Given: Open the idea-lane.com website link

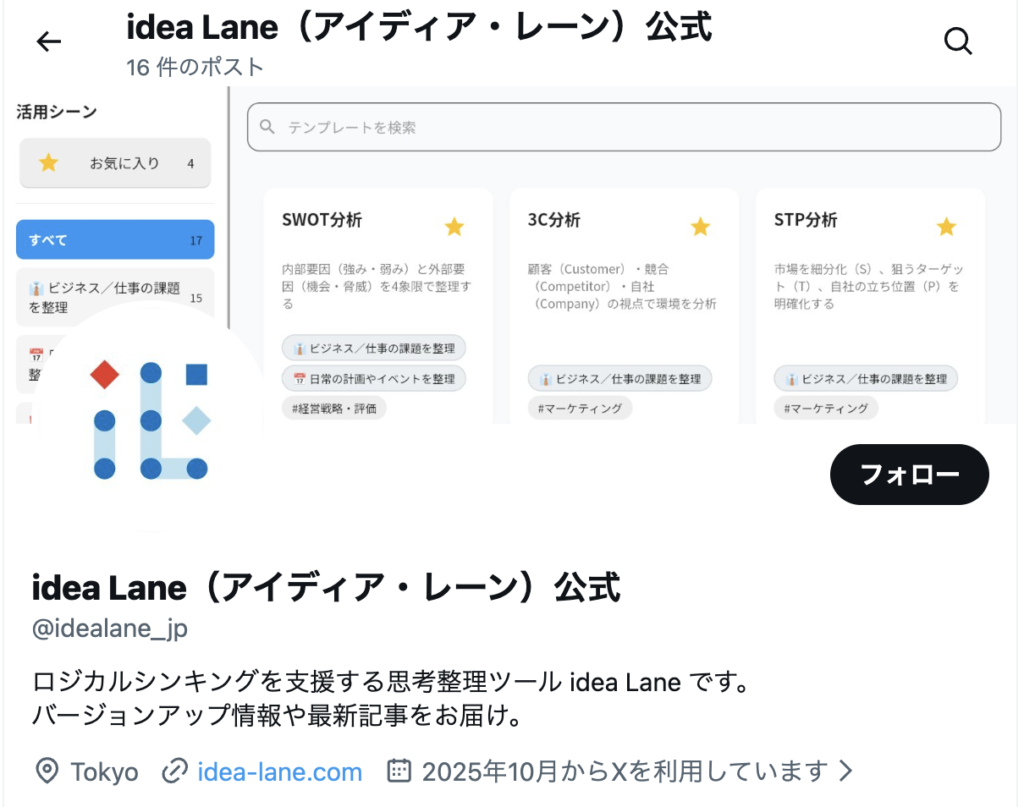Looking at the screenshot, I should point(280,771).
